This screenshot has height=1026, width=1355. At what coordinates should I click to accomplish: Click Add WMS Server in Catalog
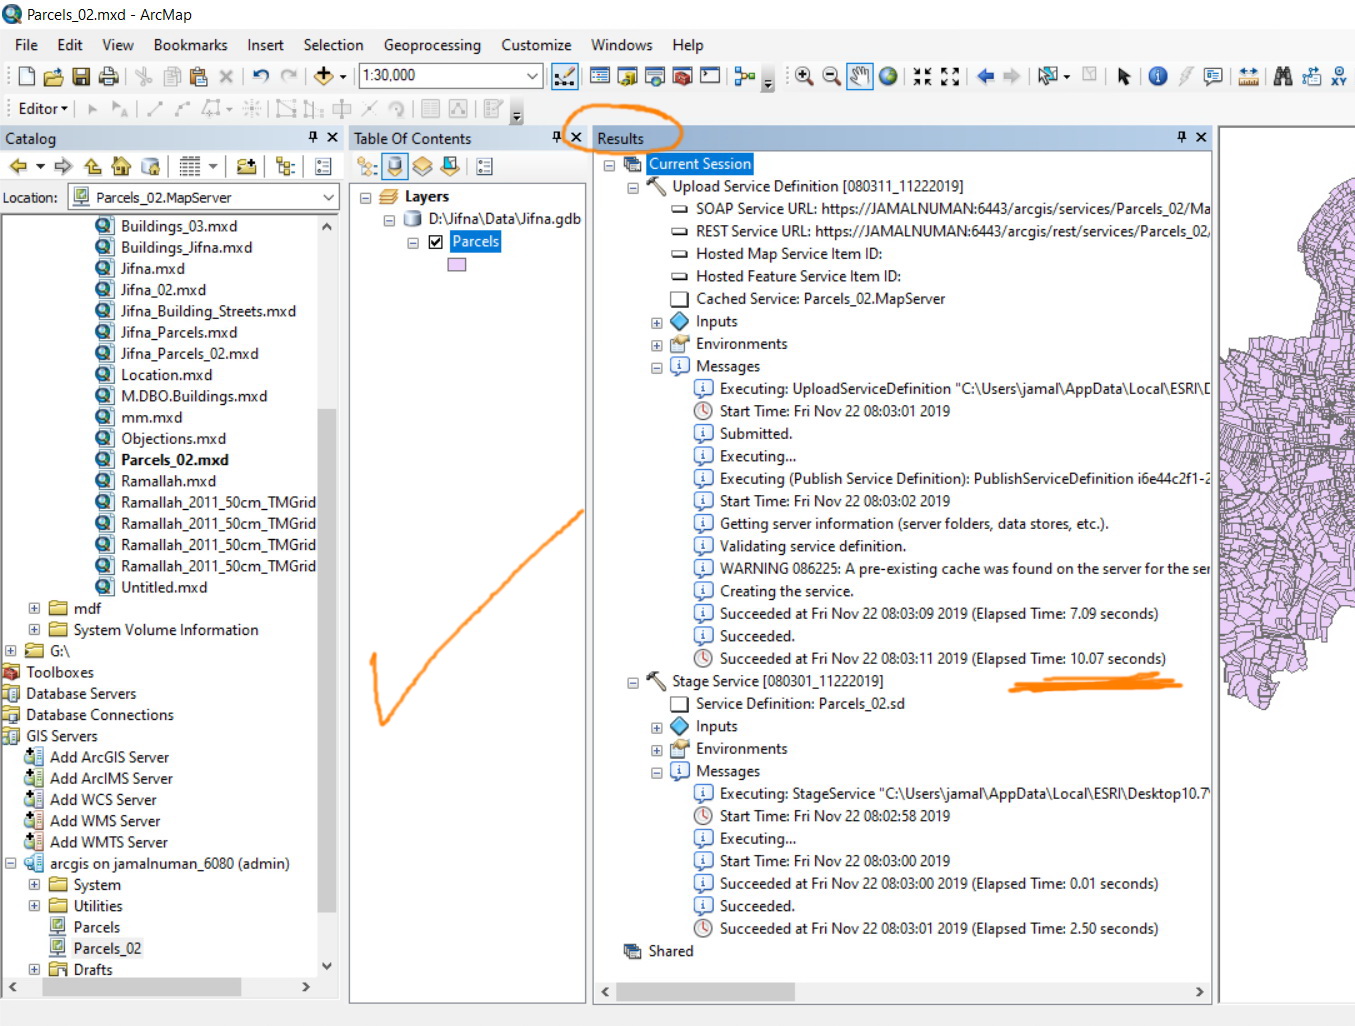[x=105, y=821]
